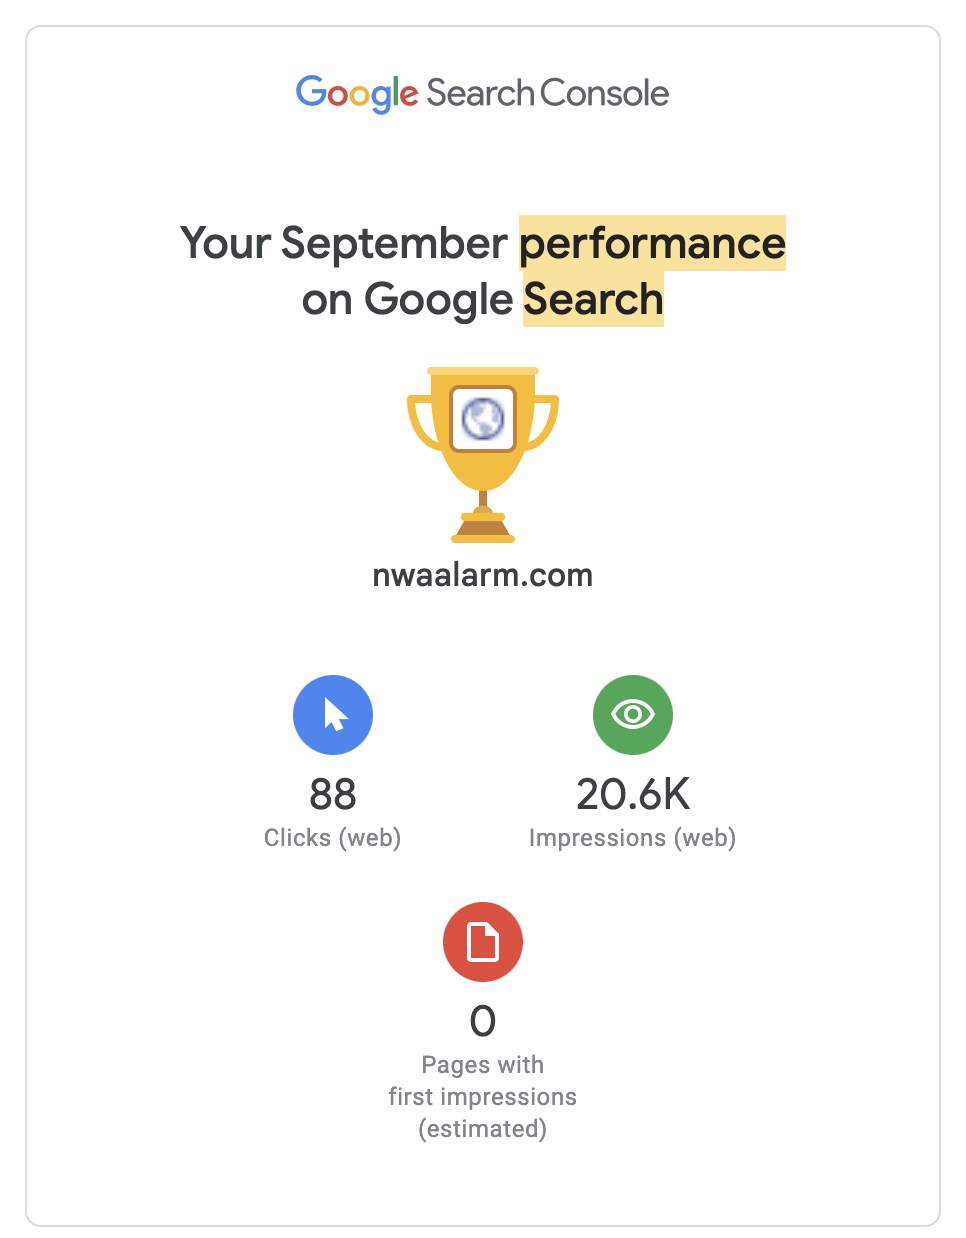The height and width of the screenshot is (1238, 966).
Task: Click the "(estimated)" label text
Action: click(483, 1129)
